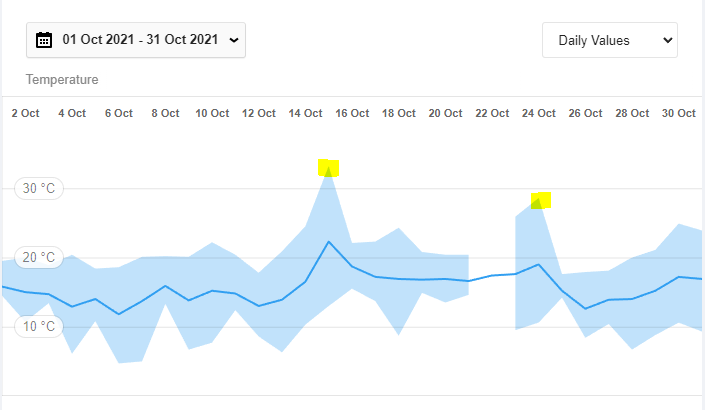Click the calendar icon in date picker
Viewport: 705px width, 410px height.
(44, 40)
